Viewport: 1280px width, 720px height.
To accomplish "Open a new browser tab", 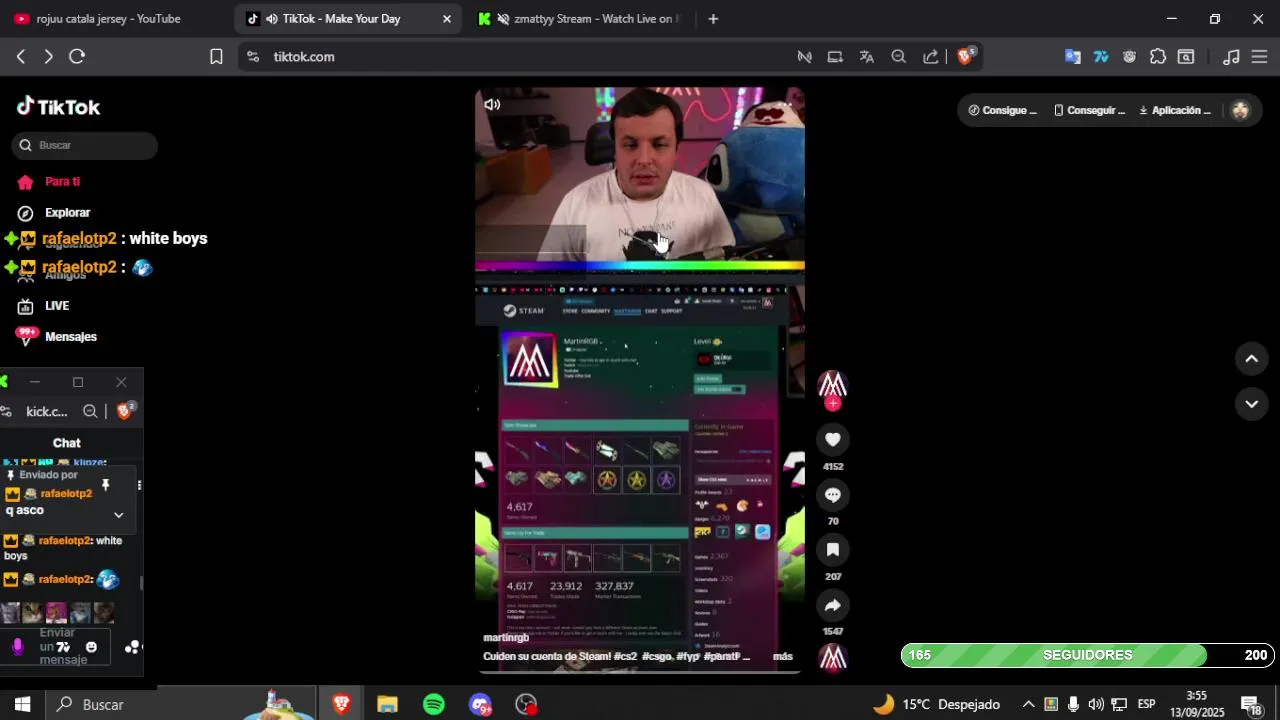I will (713, 19).
